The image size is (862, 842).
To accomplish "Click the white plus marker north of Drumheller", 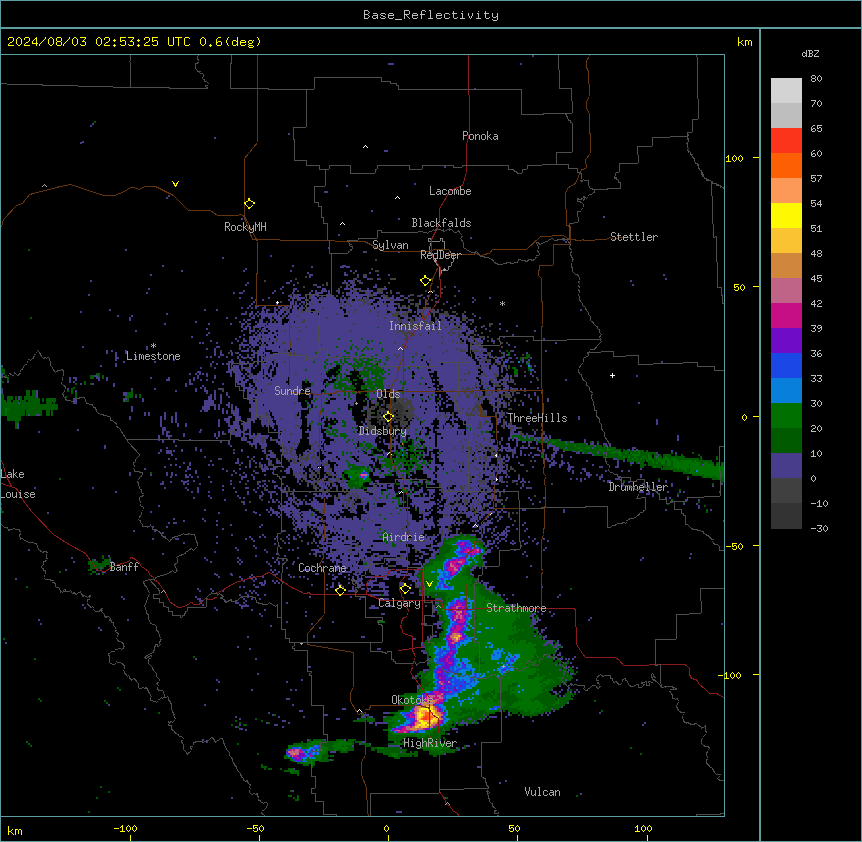I will tap(612, 375).
